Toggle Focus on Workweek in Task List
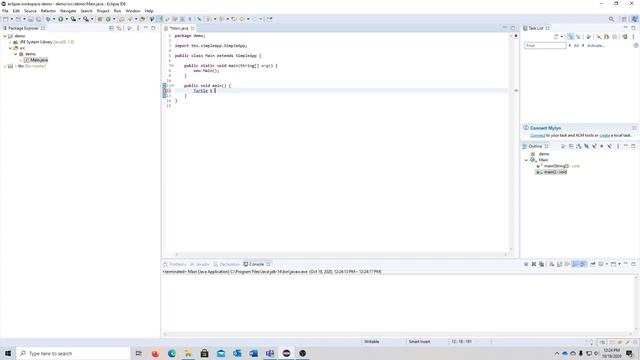Image resolution: width=640 pixels, height=360 pixels. click(589, 37)
